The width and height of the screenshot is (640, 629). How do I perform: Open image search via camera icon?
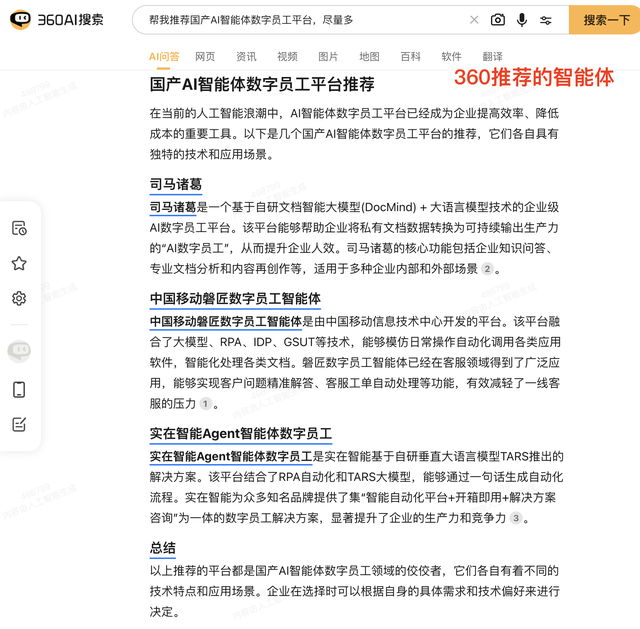[x=498, y=20]
